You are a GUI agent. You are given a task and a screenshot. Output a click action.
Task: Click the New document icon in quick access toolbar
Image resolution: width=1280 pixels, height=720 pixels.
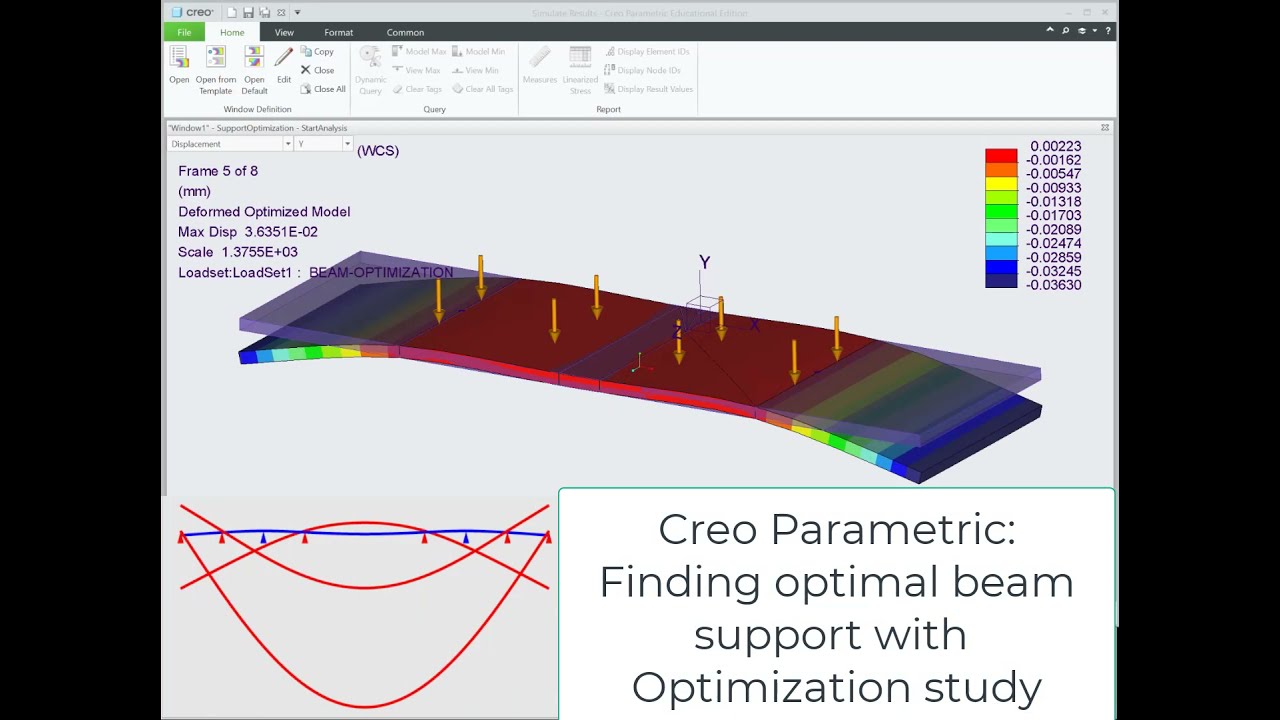(x=232, y=12)
